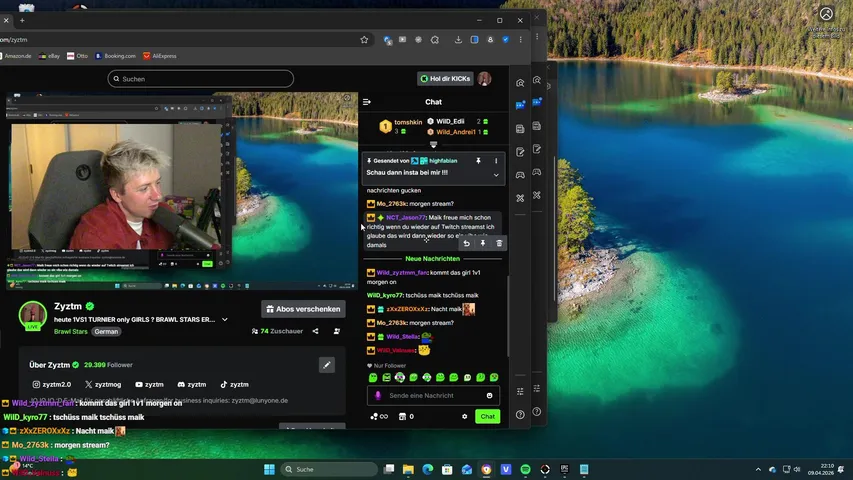Click the zXxZEROXxXz username in chat
This screenshot has height=480, width=853.
coord(407,309)
